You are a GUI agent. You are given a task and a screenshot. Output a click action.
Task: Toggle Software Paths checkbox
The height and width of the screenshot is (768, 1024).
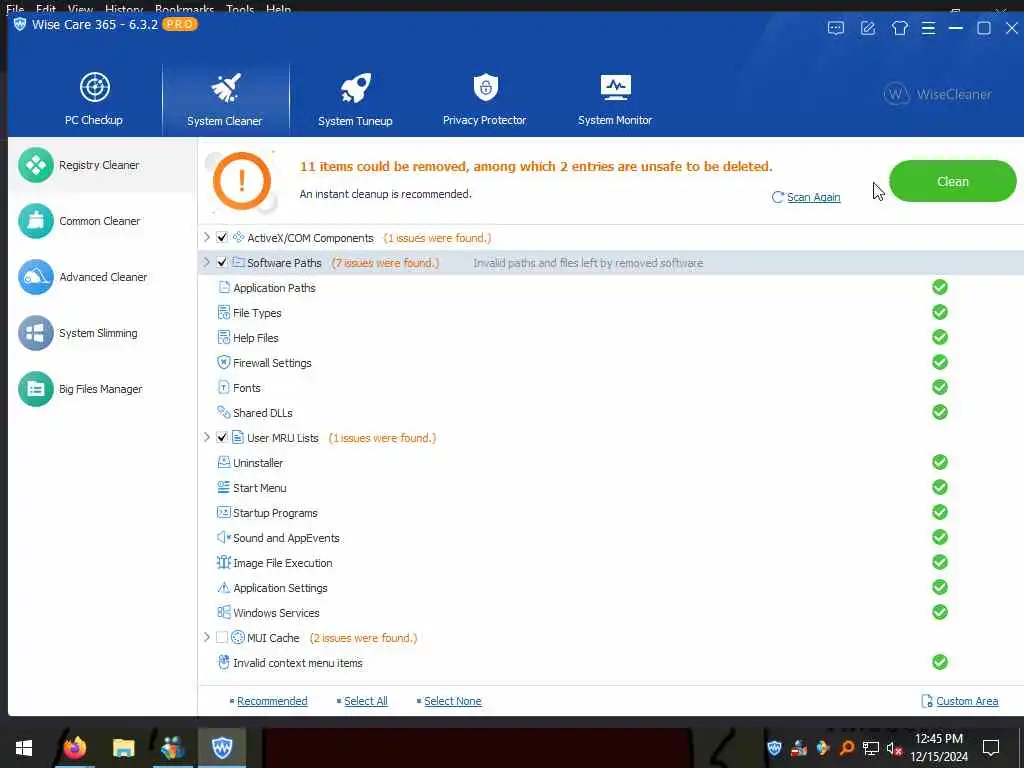coord(222,263)
